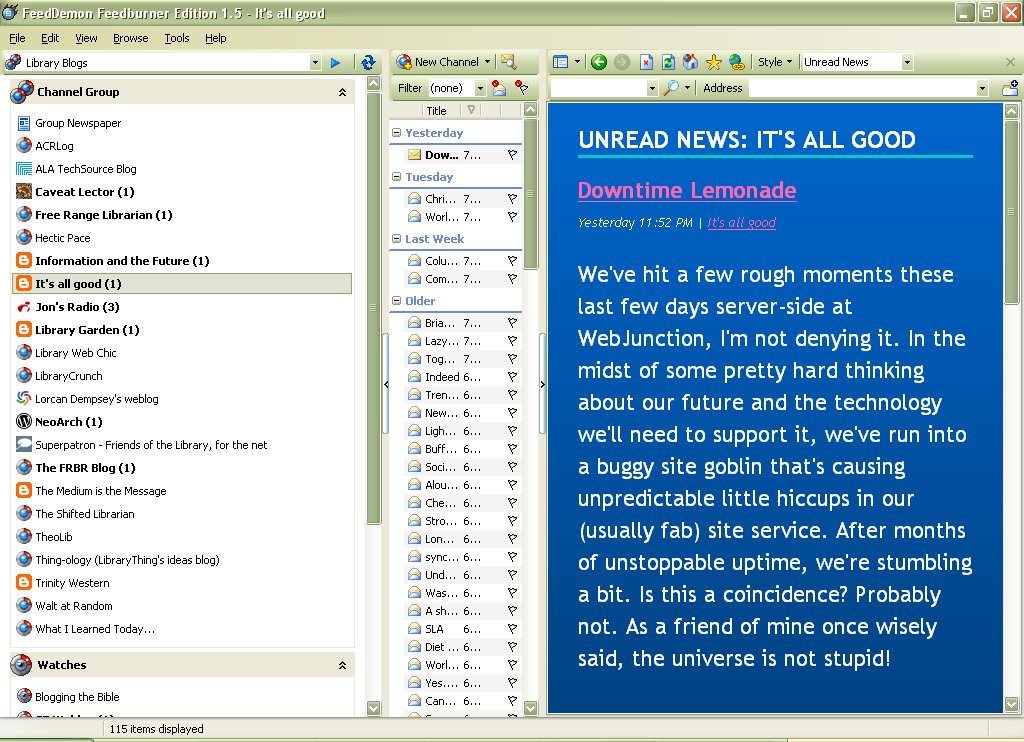Refresh the channel group with the update icon
The height and width of the screenshot is (742, 1024).
pyautogui.click(x=368, y=63)
